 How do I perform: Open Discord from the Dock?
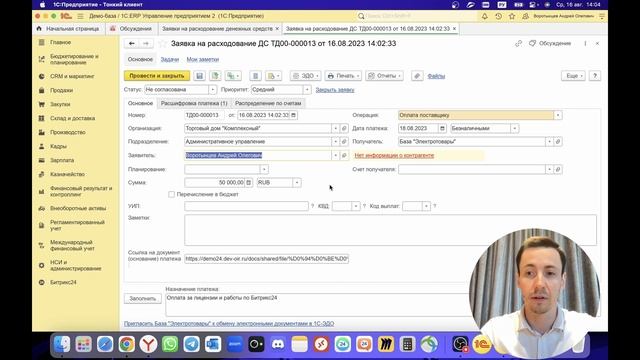coord(278,344)
